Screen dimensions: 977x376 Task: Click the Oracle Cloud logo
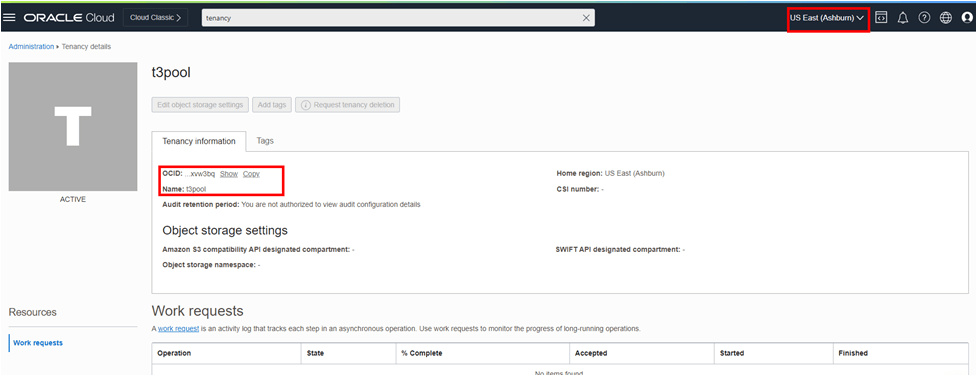pos(69,18)
